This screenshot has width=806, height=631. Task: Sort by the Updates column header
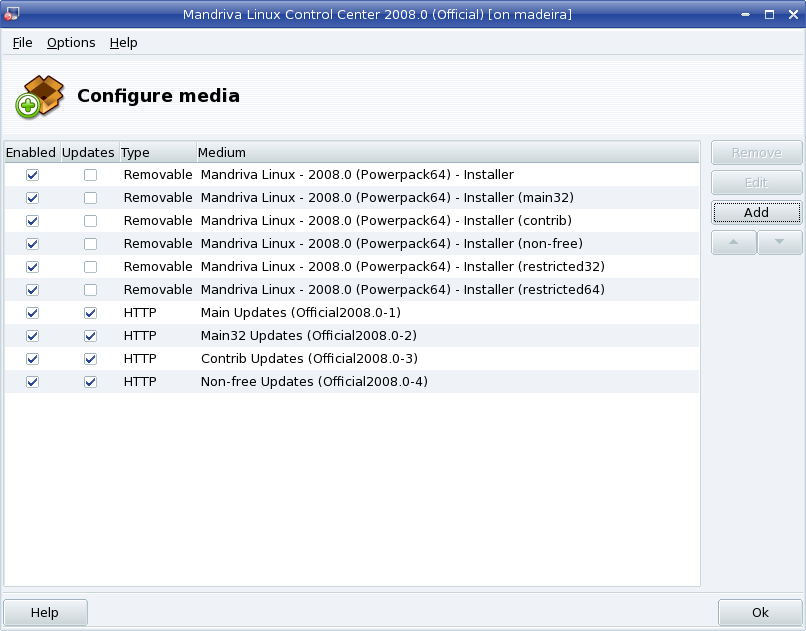click(x=90, y=153)
